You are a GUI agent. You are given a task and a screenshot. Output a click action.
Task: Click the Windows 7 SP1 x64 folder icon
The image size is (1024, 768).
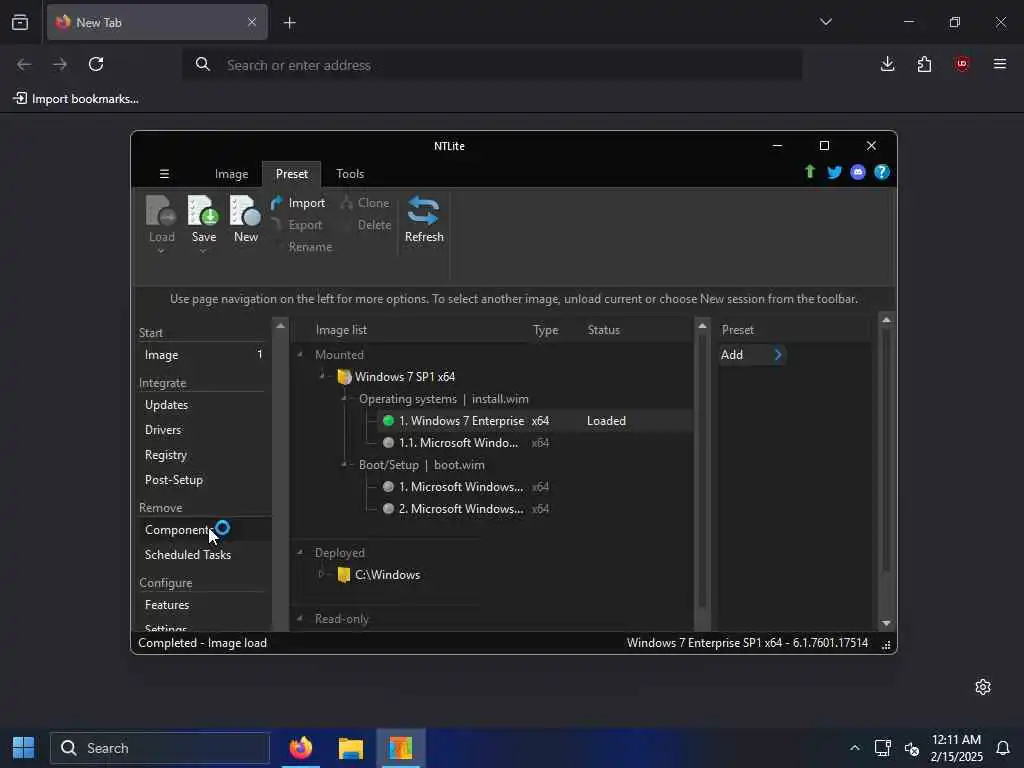[344, 377]
